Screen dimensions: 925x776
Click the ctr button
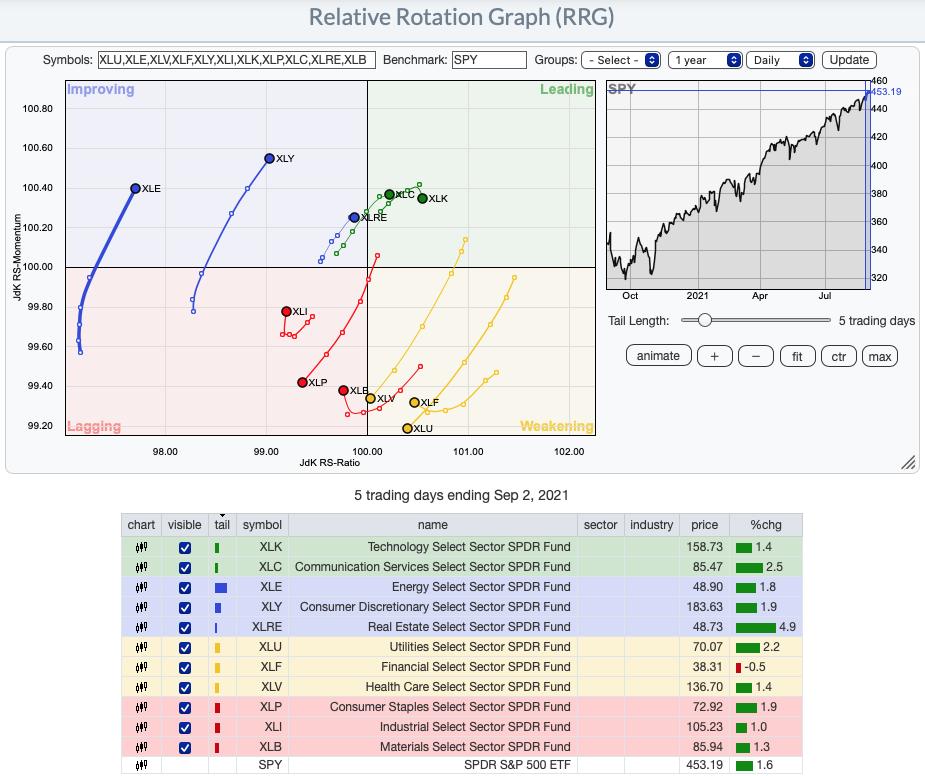[x=838, y=356]
